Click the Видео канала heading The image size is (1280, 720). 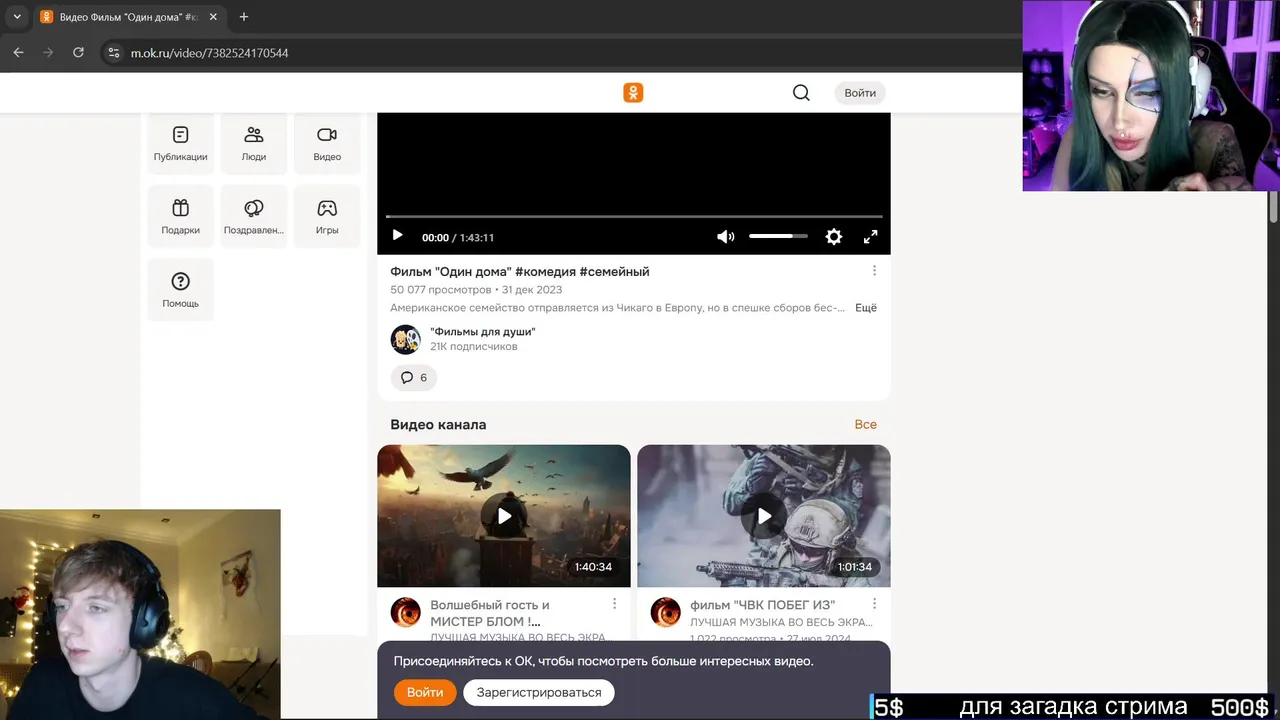click(x=438, y=425)
